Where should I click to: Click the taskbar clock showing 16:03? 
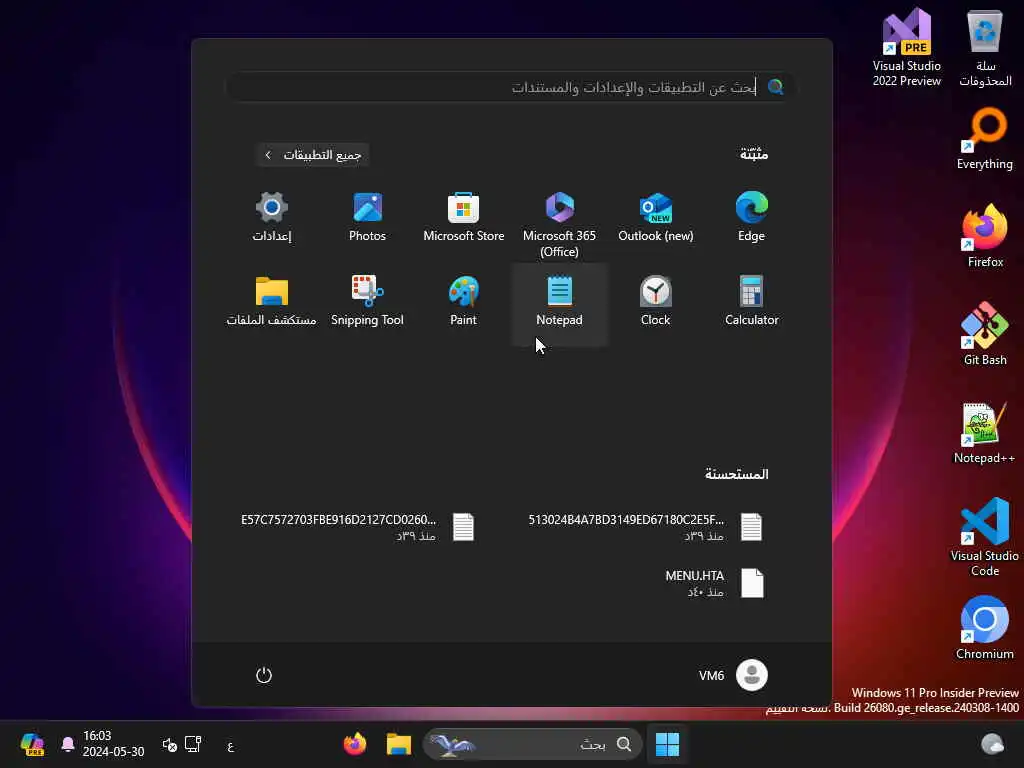click(x=113, y=744)
